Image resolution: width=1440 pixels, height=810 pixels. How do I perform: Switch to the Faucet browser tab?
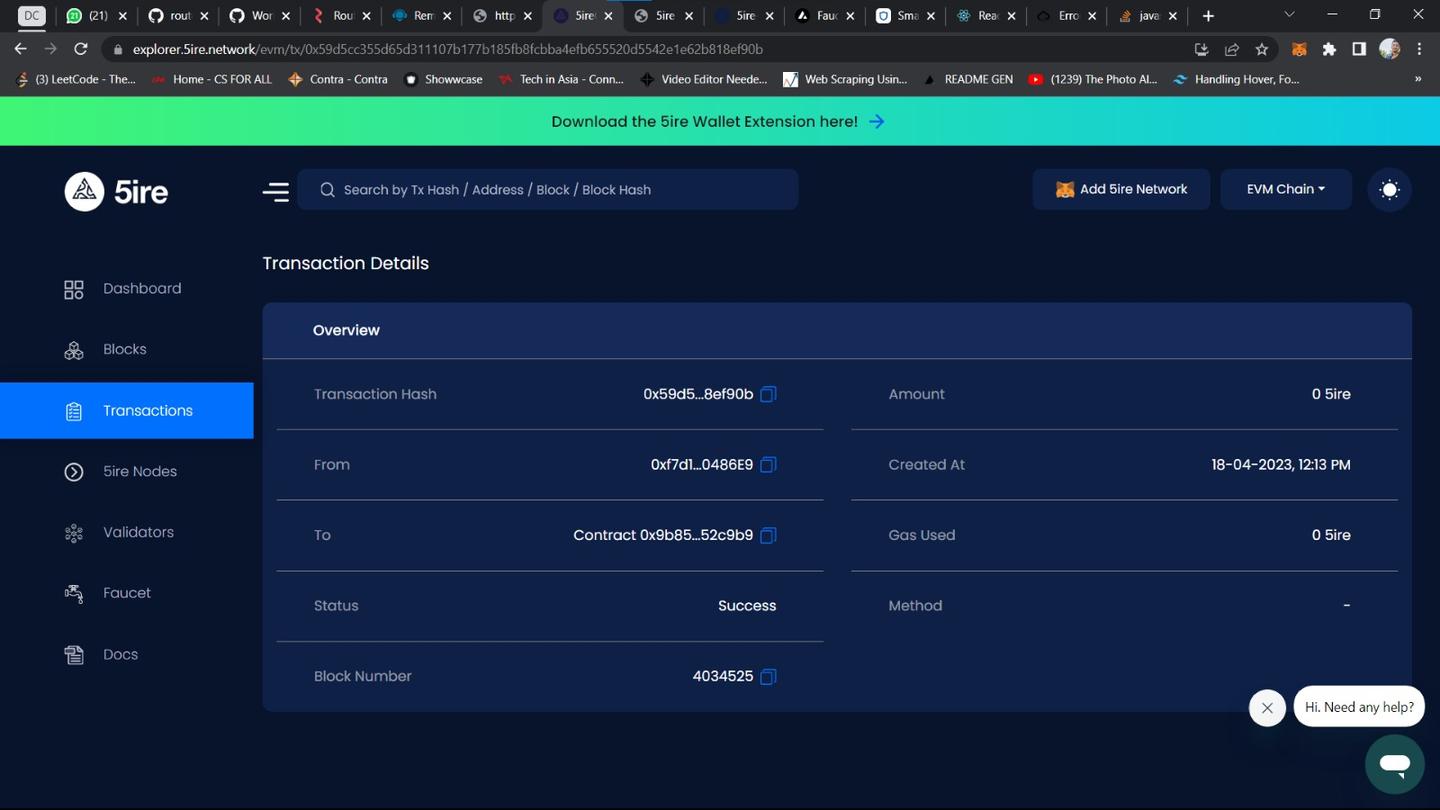tap(823, 16)
